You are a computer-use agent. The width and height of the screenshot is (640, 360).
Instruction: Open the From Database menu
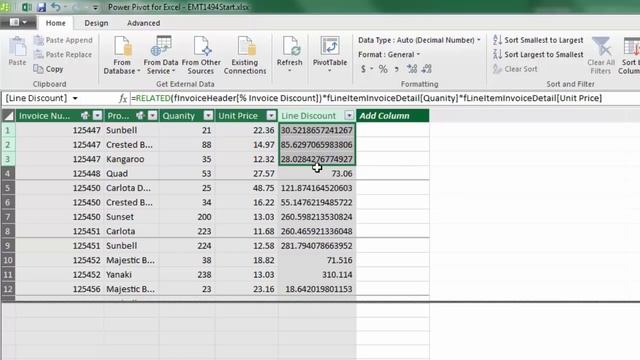coord(122,56)
